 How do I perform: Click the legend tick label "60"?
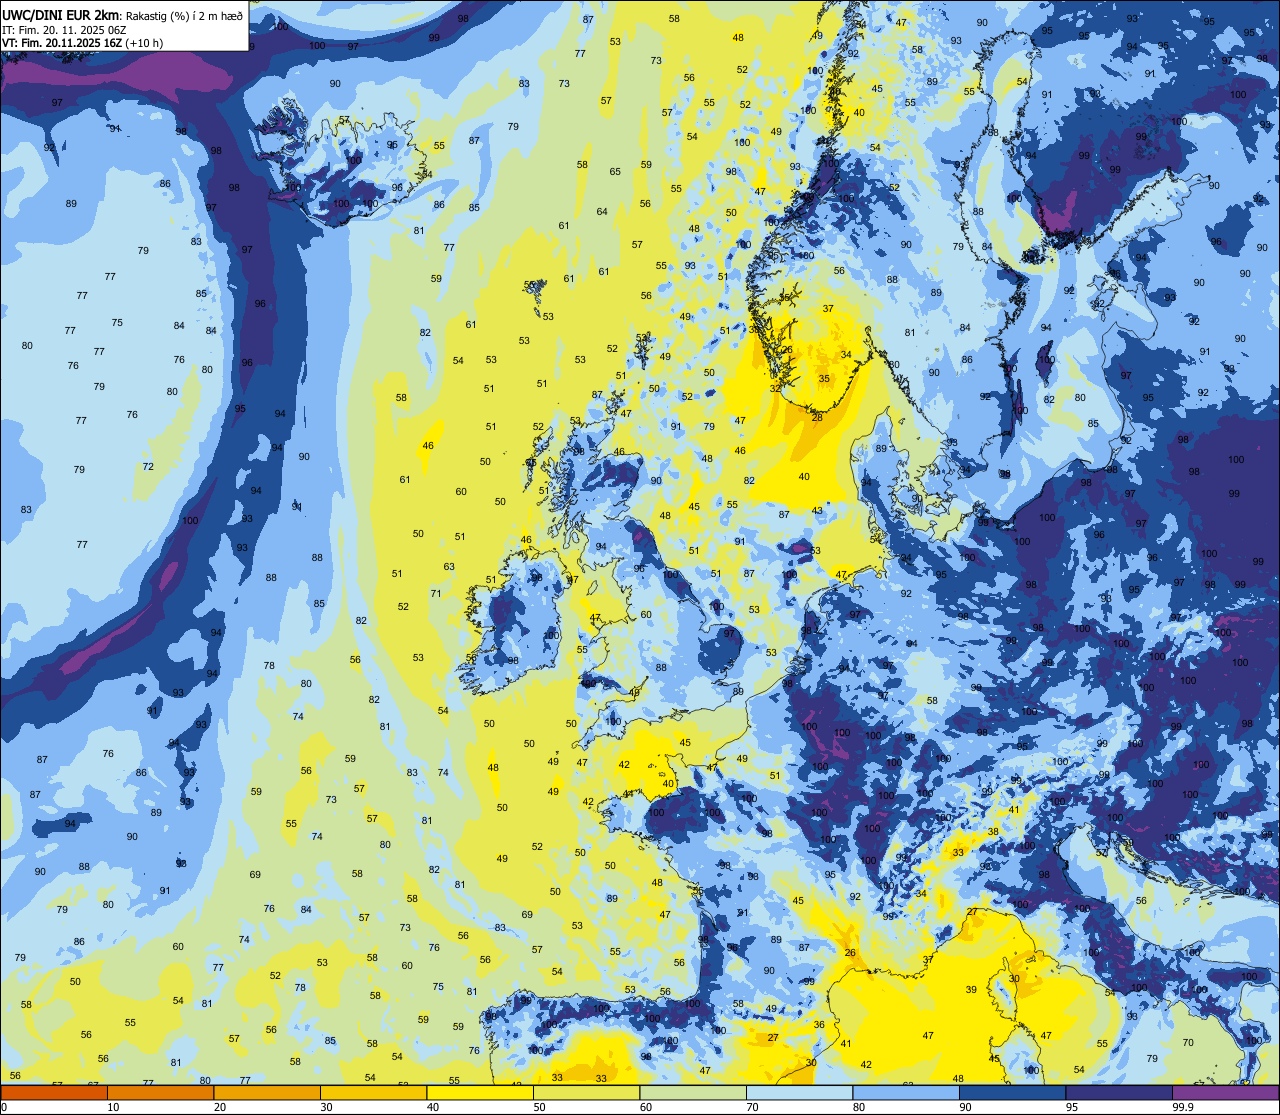[646, 1107]
